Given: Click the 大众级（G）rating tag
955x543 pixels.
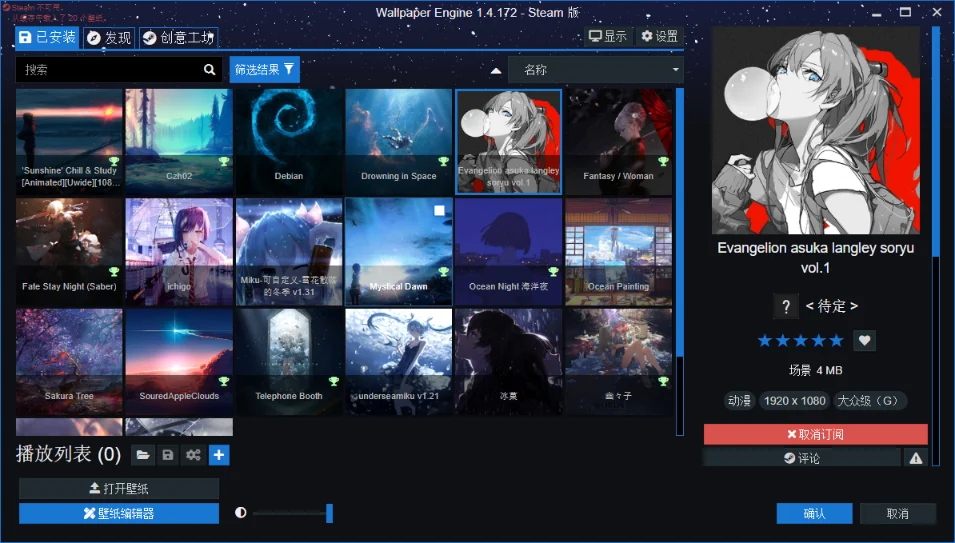Looking at the screenshot, I should click(870, 401).
